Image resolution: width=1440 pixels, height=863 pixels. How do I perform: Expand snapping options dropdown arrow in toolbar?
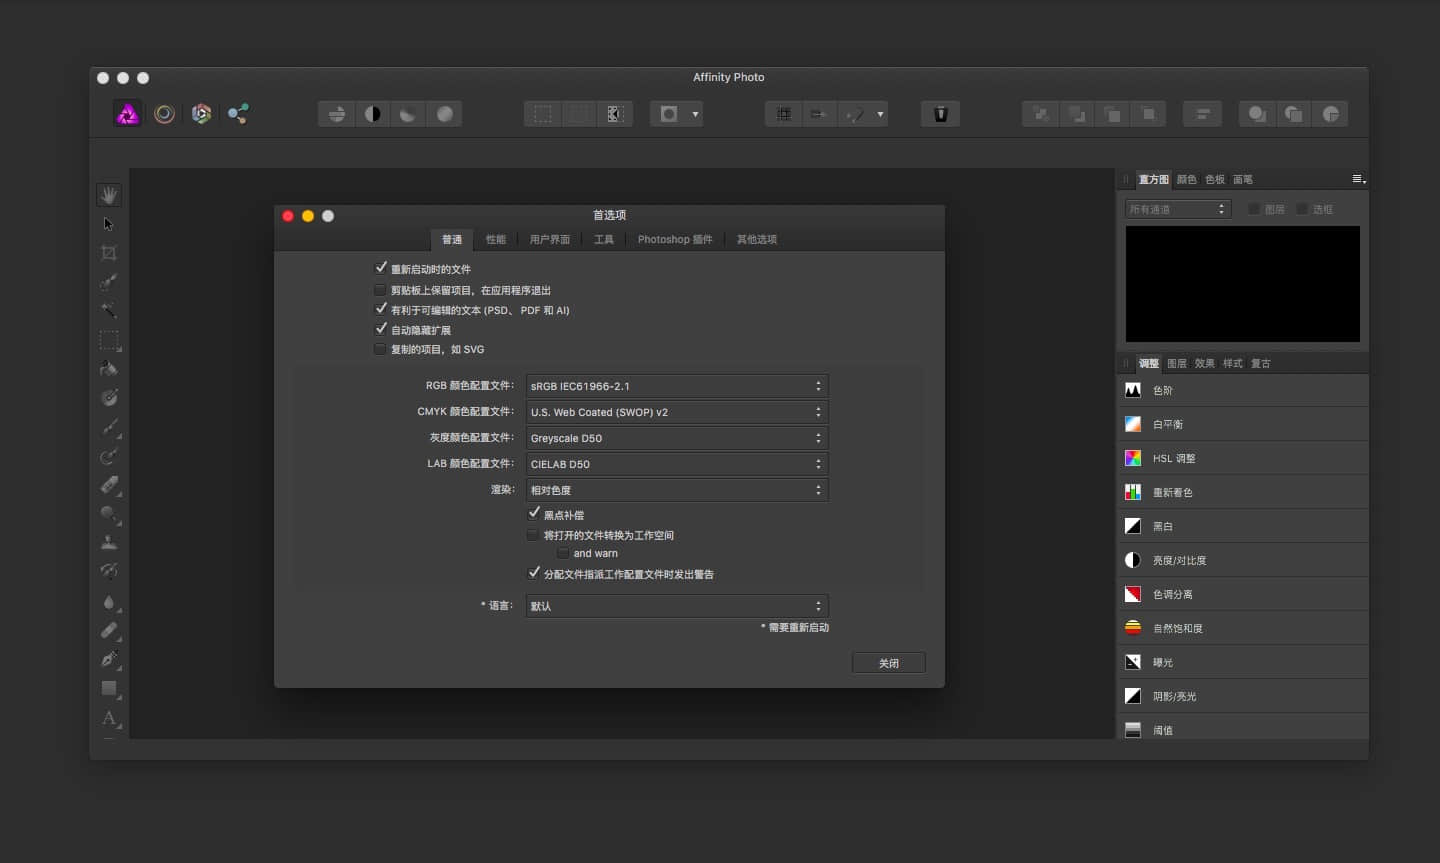[880, 114]
